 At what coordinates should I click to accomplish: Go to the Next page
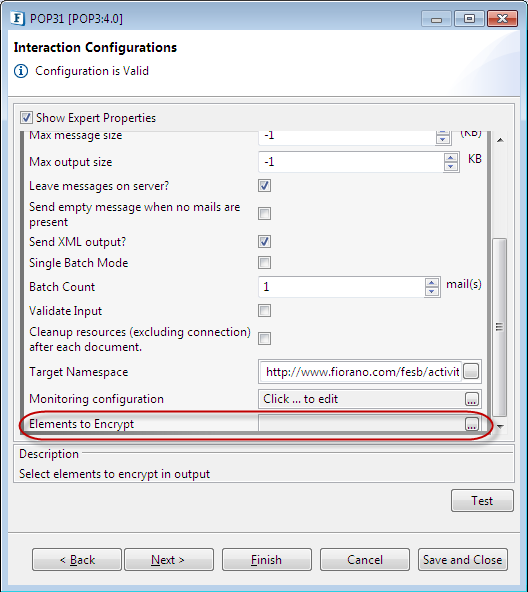click(169, 560)
